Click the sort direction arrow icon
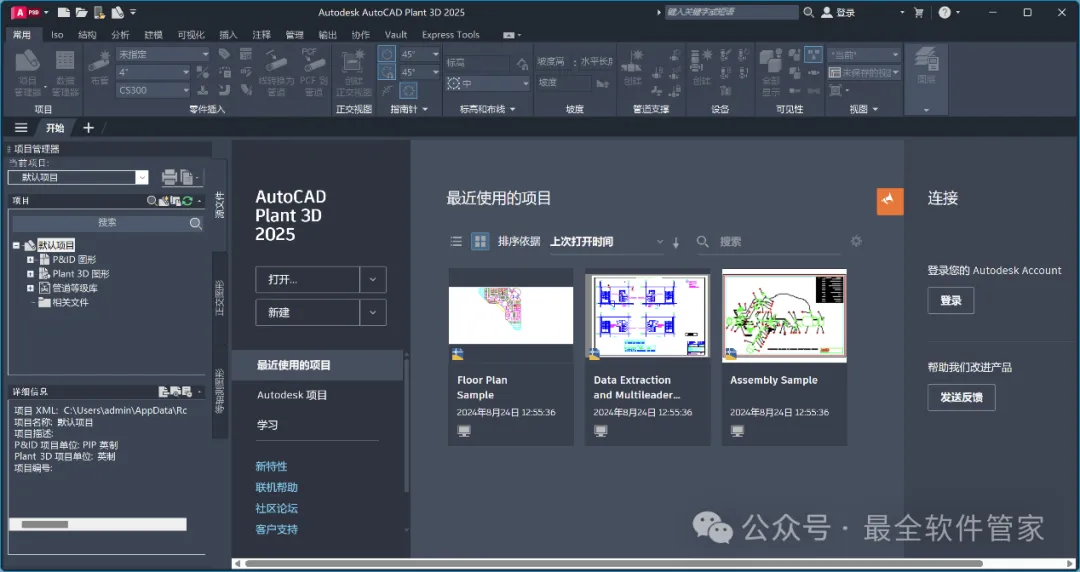1080x572 pixels. 676,242
